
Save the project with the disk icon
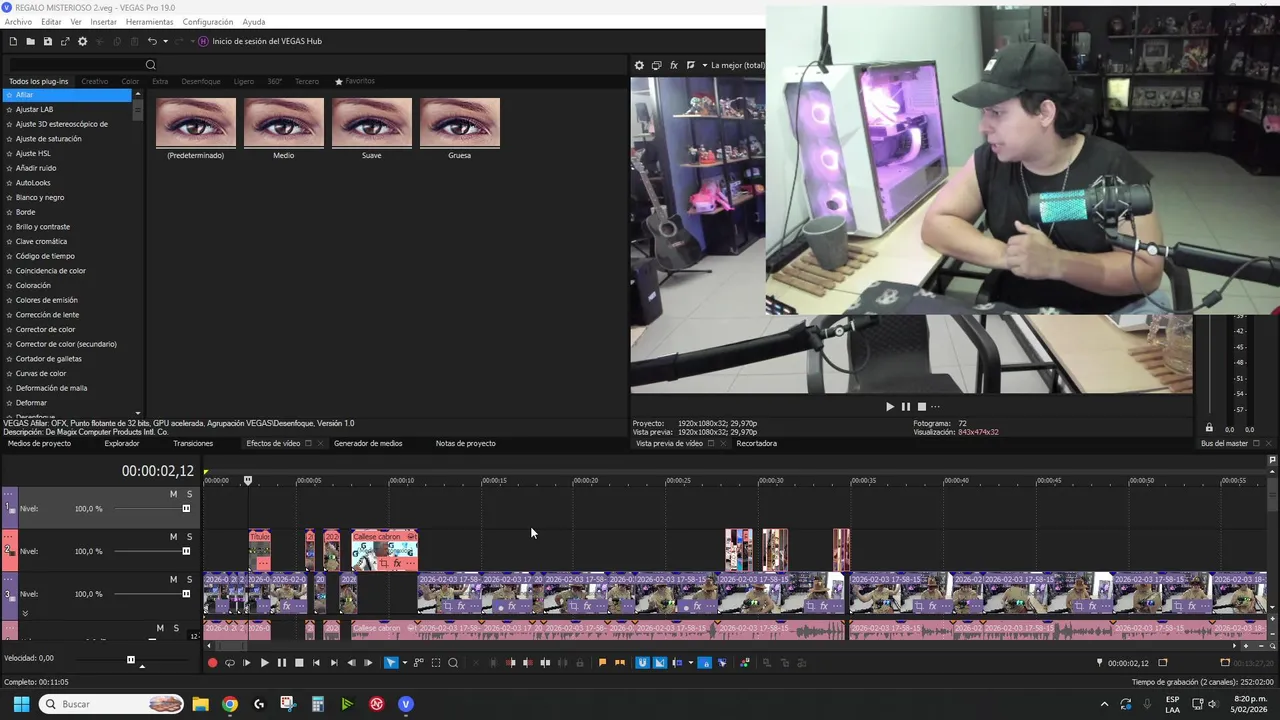tap(47, 41)
